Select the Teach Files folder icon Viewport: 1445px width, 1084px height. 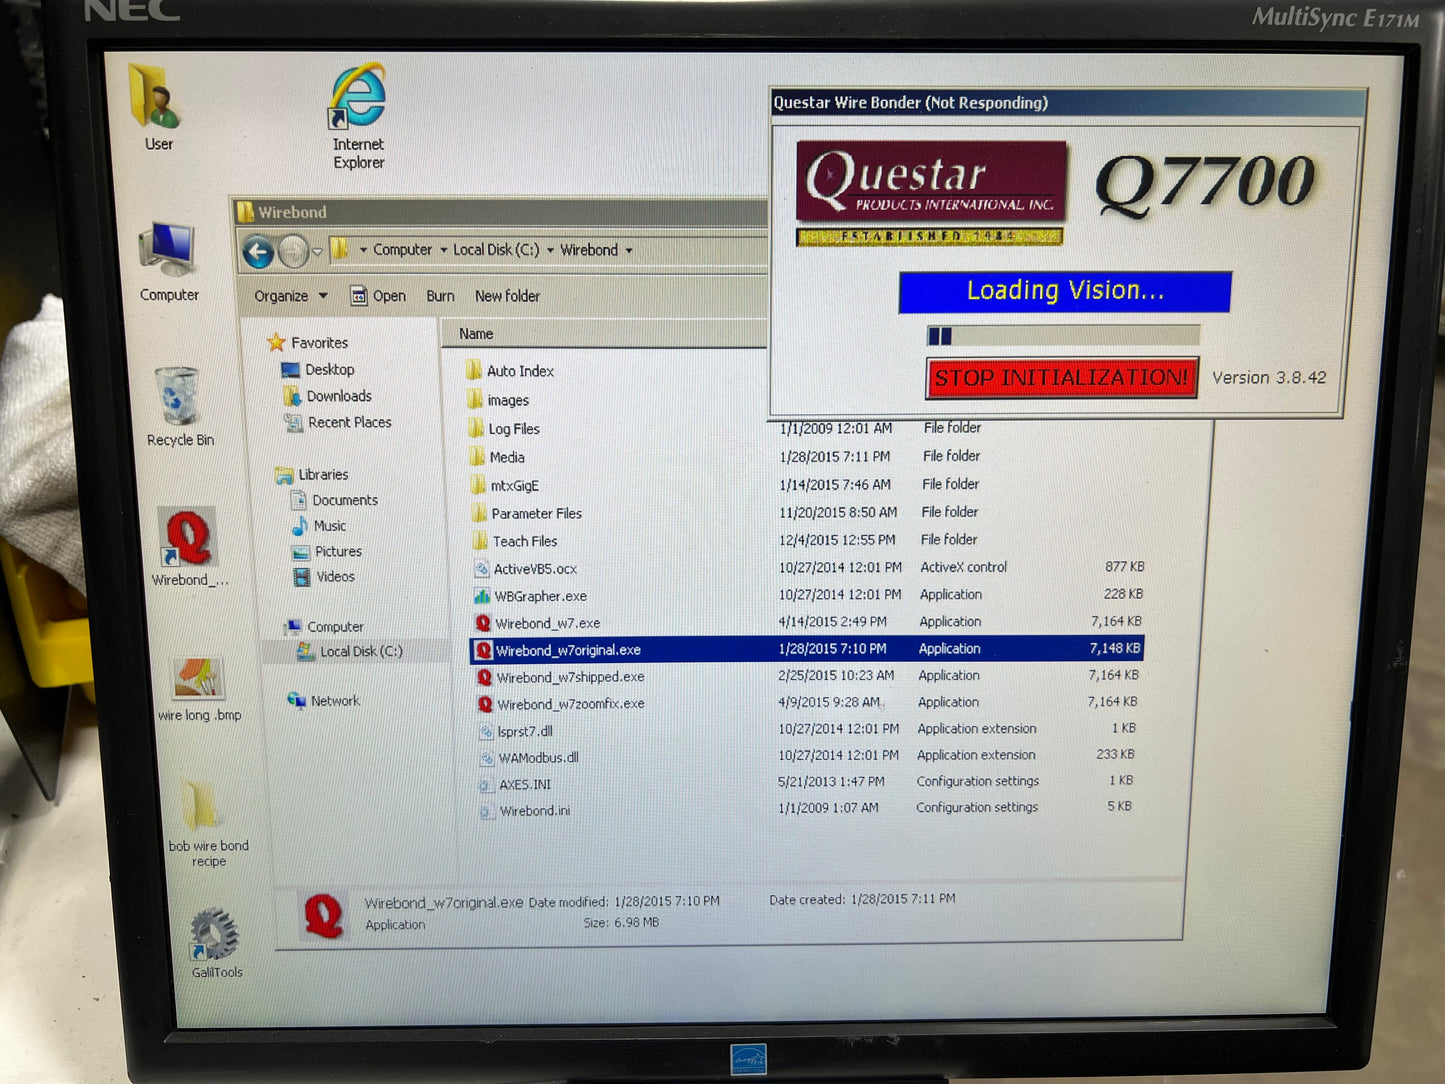tap(480, 541)
